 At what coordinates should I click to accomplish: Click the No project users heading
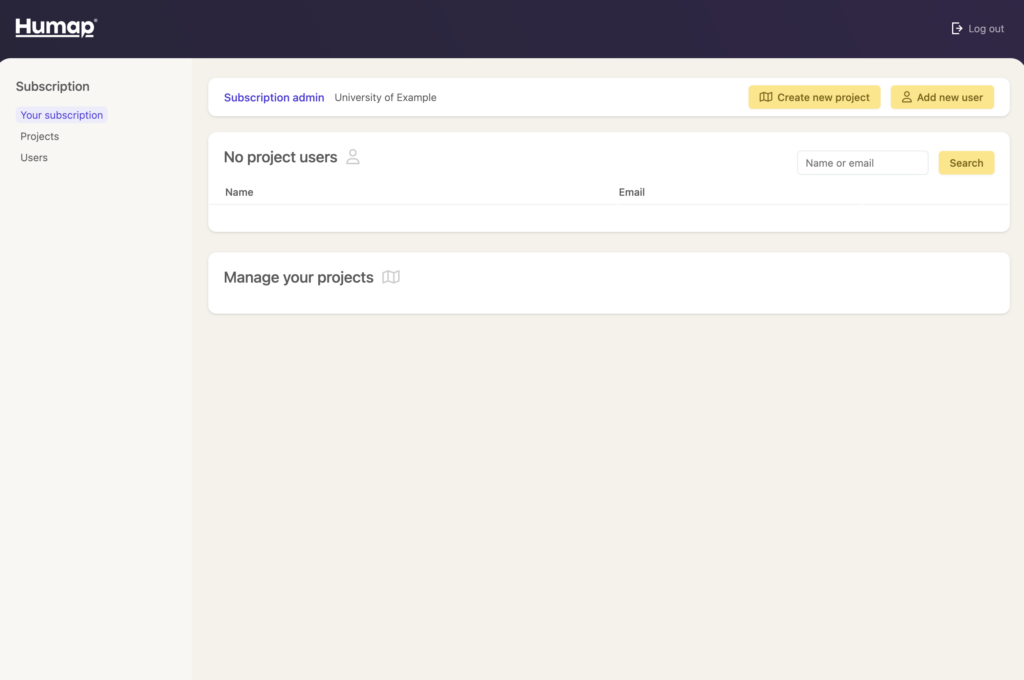point(280,157)
